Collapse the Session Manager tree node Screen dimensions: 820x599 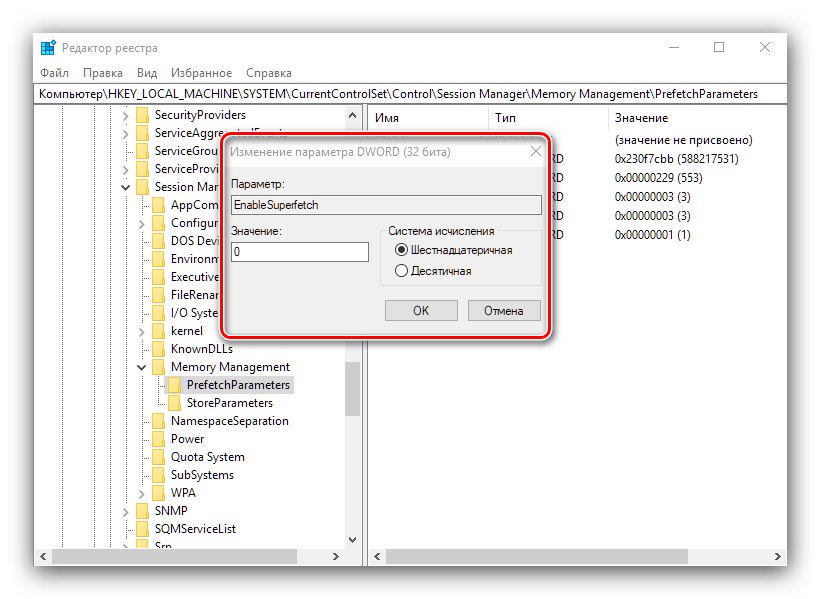[x=126, y=187]
